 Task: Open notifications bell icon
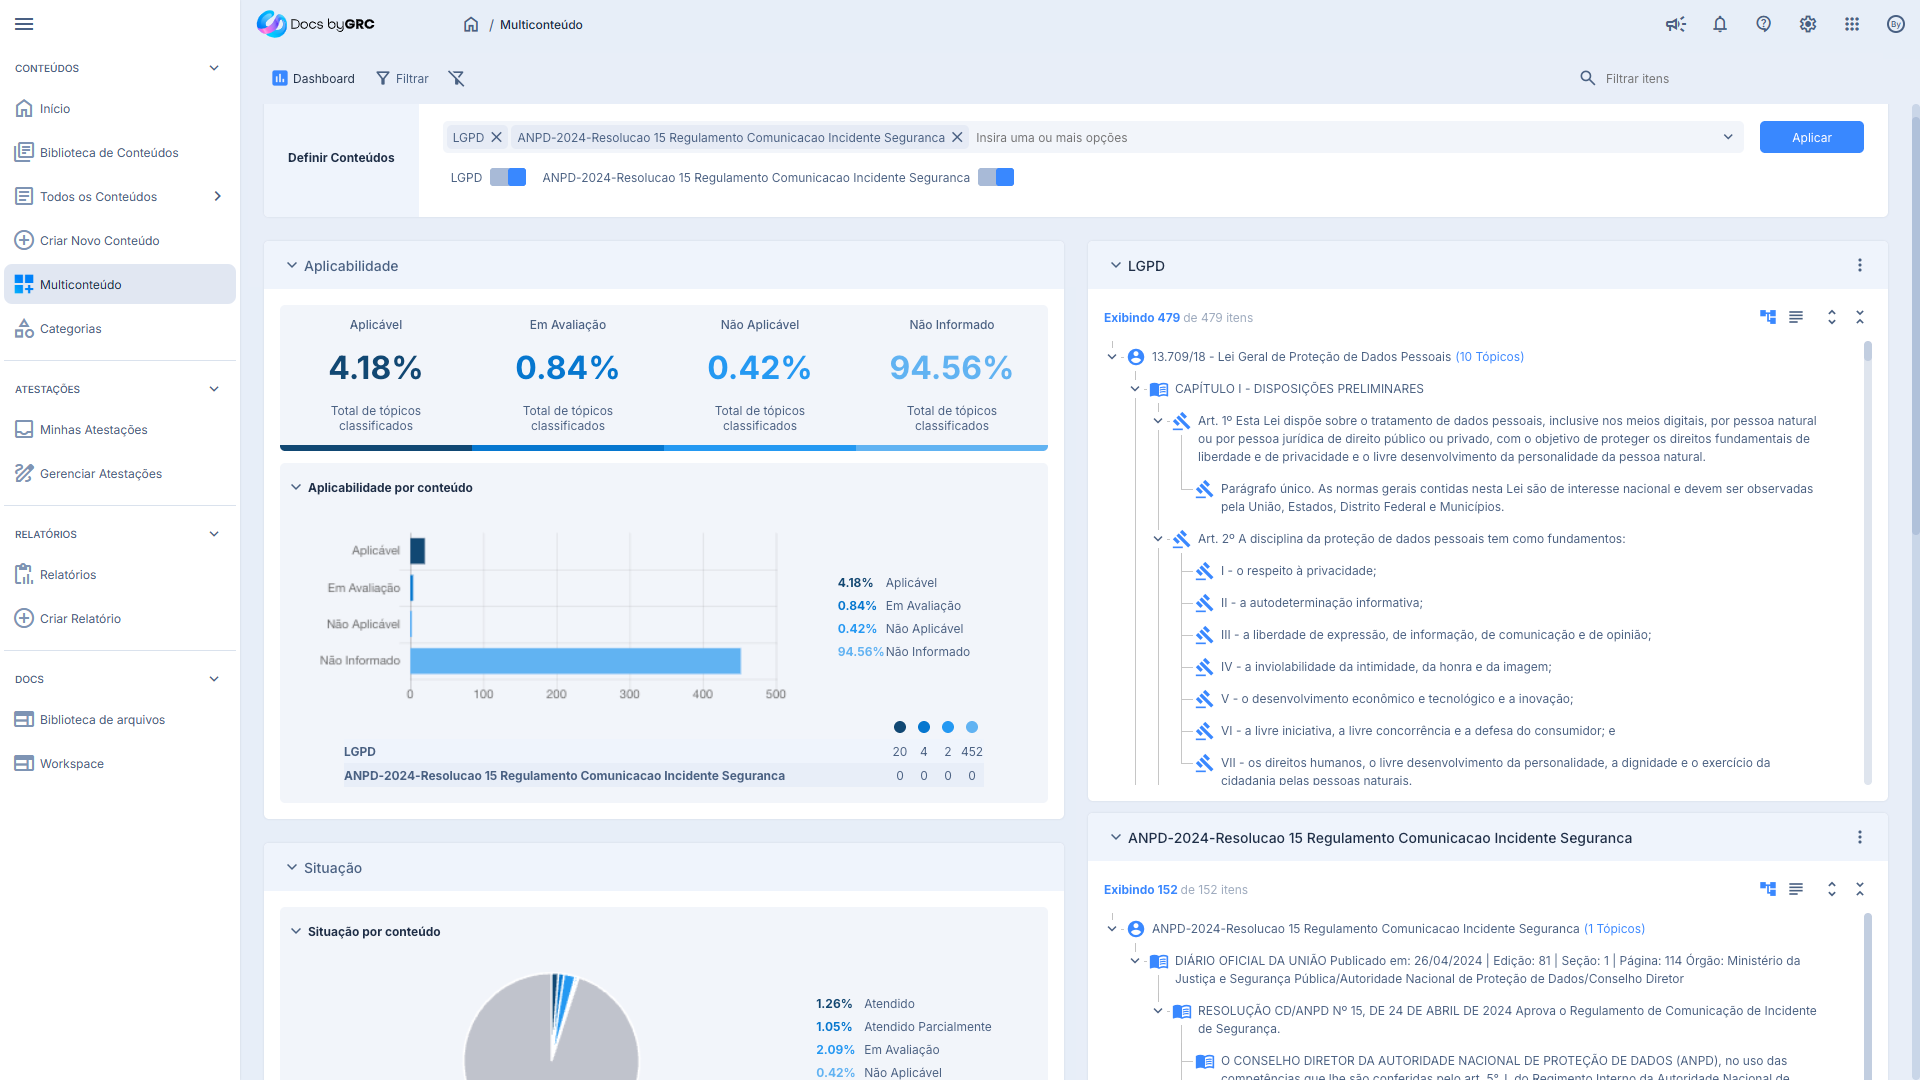1720,24
